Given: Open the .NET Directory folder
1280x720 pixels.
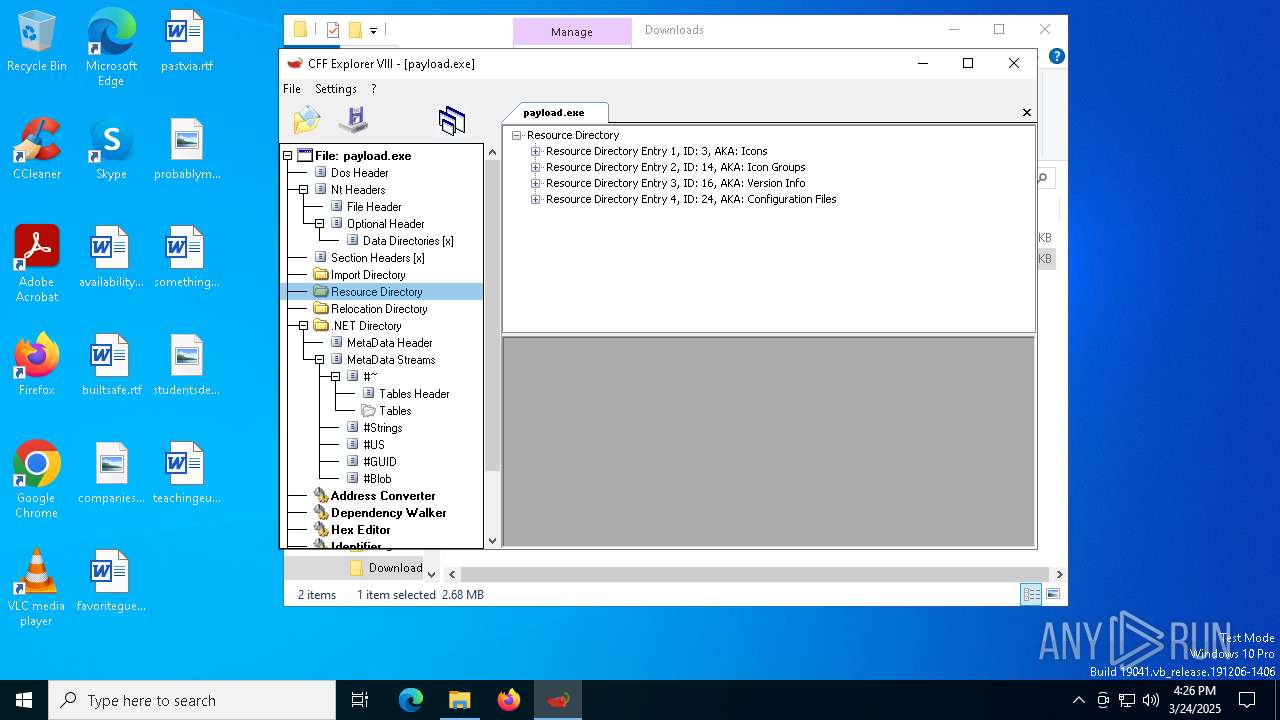Looking at the screenshot, I should coord(366,326).
